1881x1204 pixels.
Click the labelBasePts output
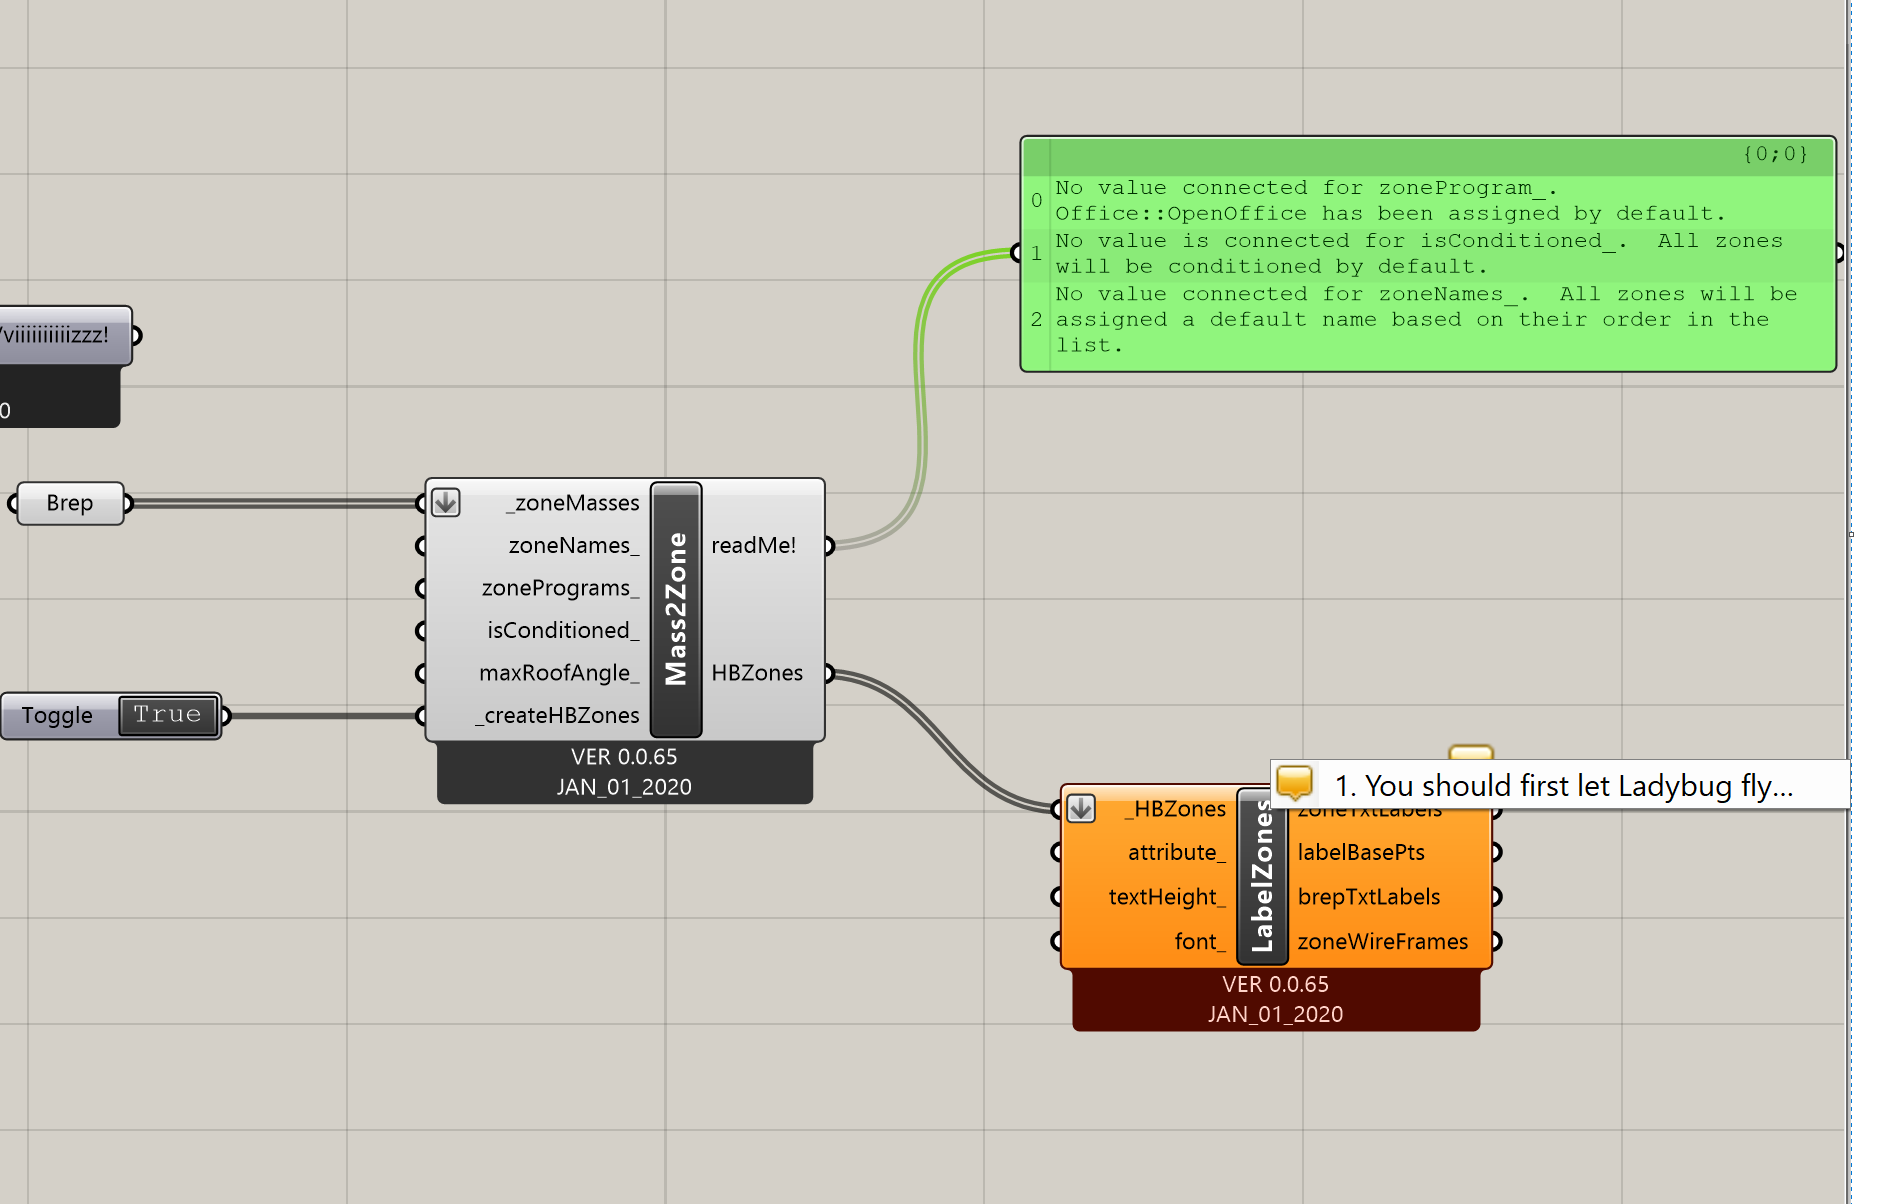[x=1361, y=852]
